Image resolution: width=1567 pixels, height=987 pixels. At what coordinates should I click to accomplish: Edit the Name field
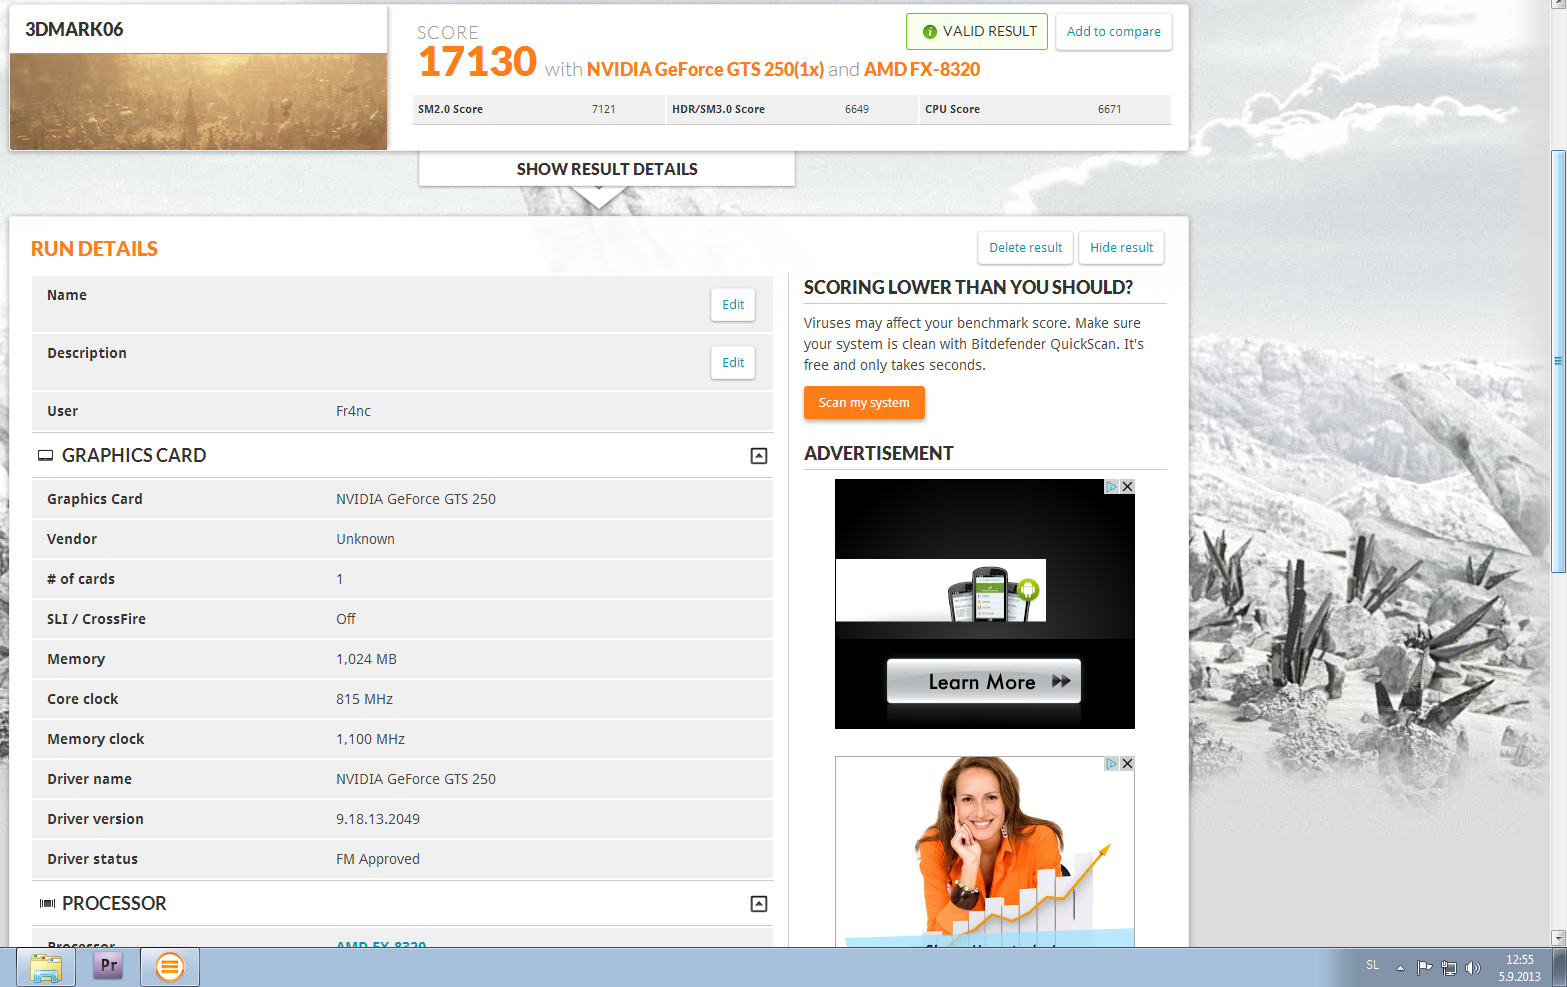click(x=733, y=305)
